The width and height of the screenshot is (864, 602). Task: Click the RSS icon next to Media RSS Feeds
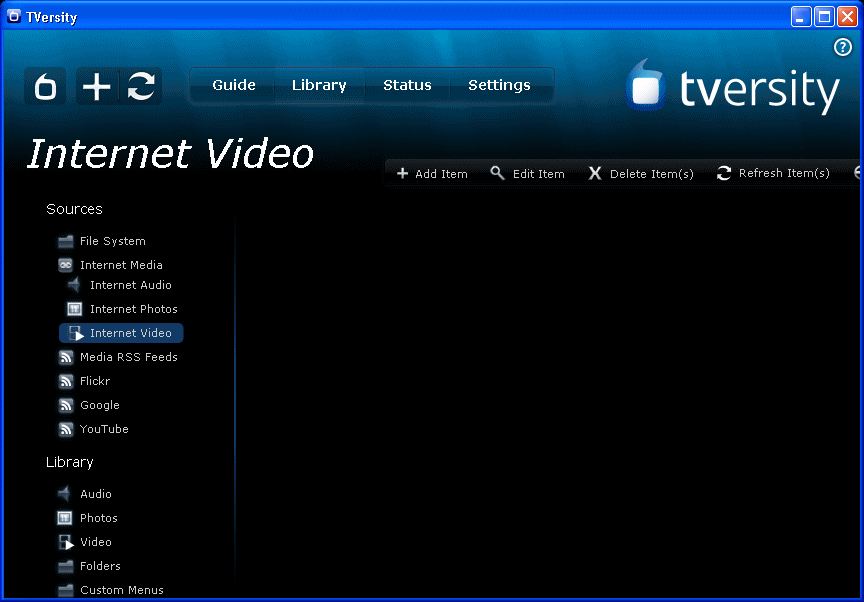point(66,357)
